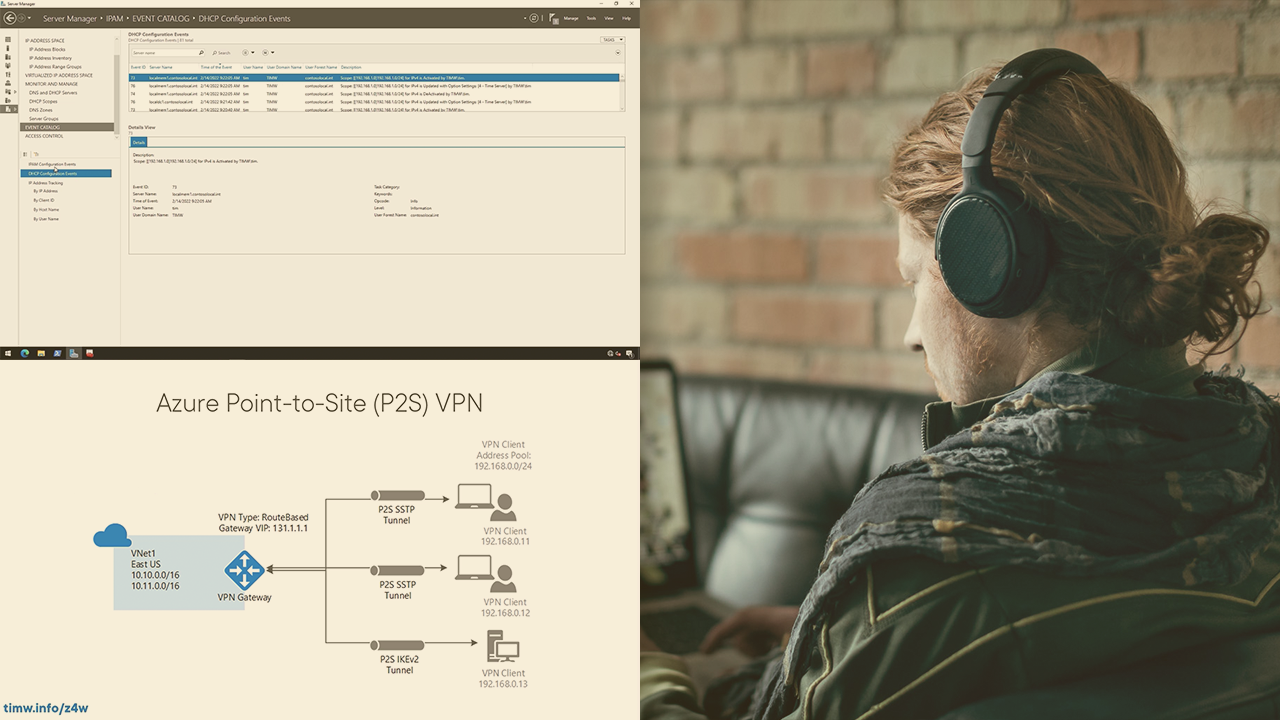Select the Details tab in Details View
This screenshot has height=720, width=1280.
click(x=139, y=143)
